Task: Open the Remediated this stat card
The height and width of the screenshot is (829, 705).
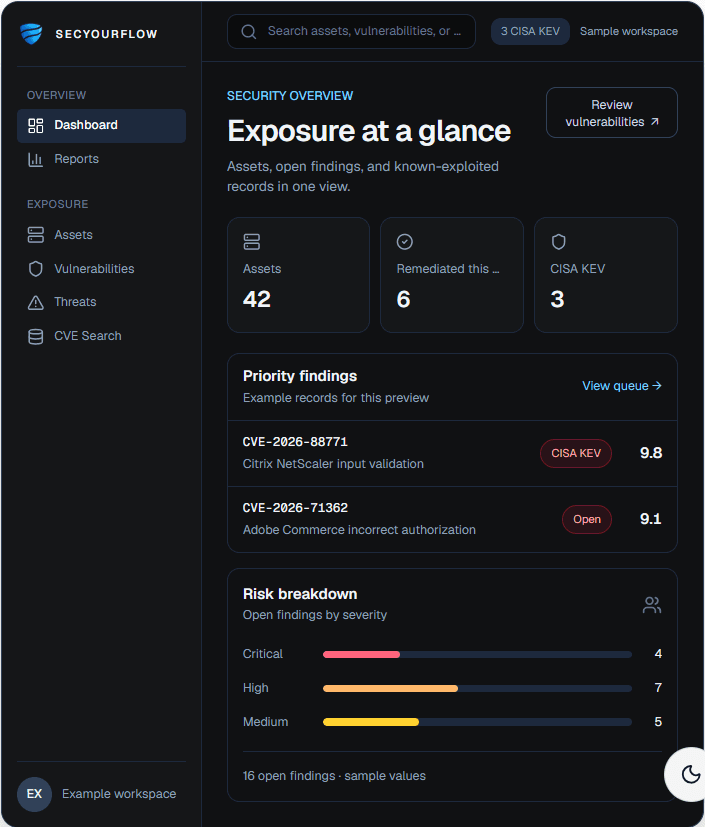Action: tap(452, 275)
